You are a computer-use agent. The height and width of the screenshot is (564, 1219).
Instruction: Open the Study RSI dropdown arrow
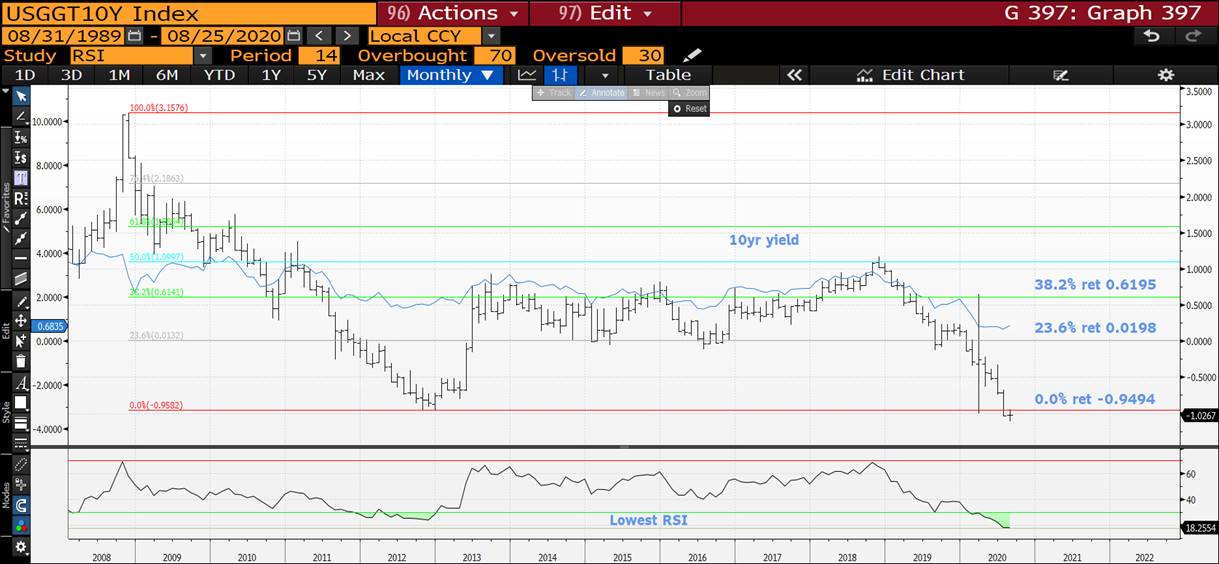(203, 56)
